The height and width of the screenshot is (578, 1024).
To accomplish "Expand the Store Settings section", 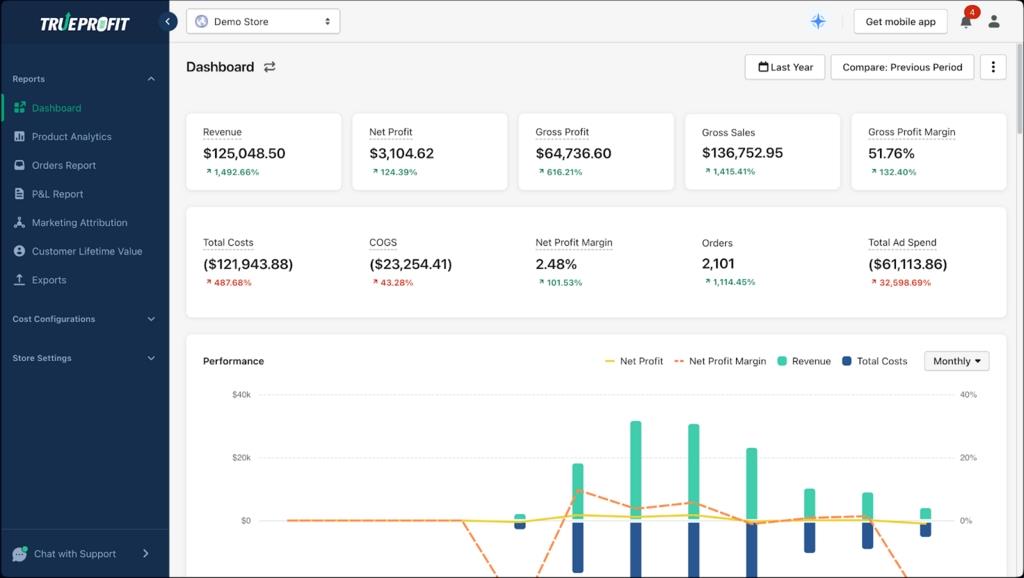I will 84,358.
